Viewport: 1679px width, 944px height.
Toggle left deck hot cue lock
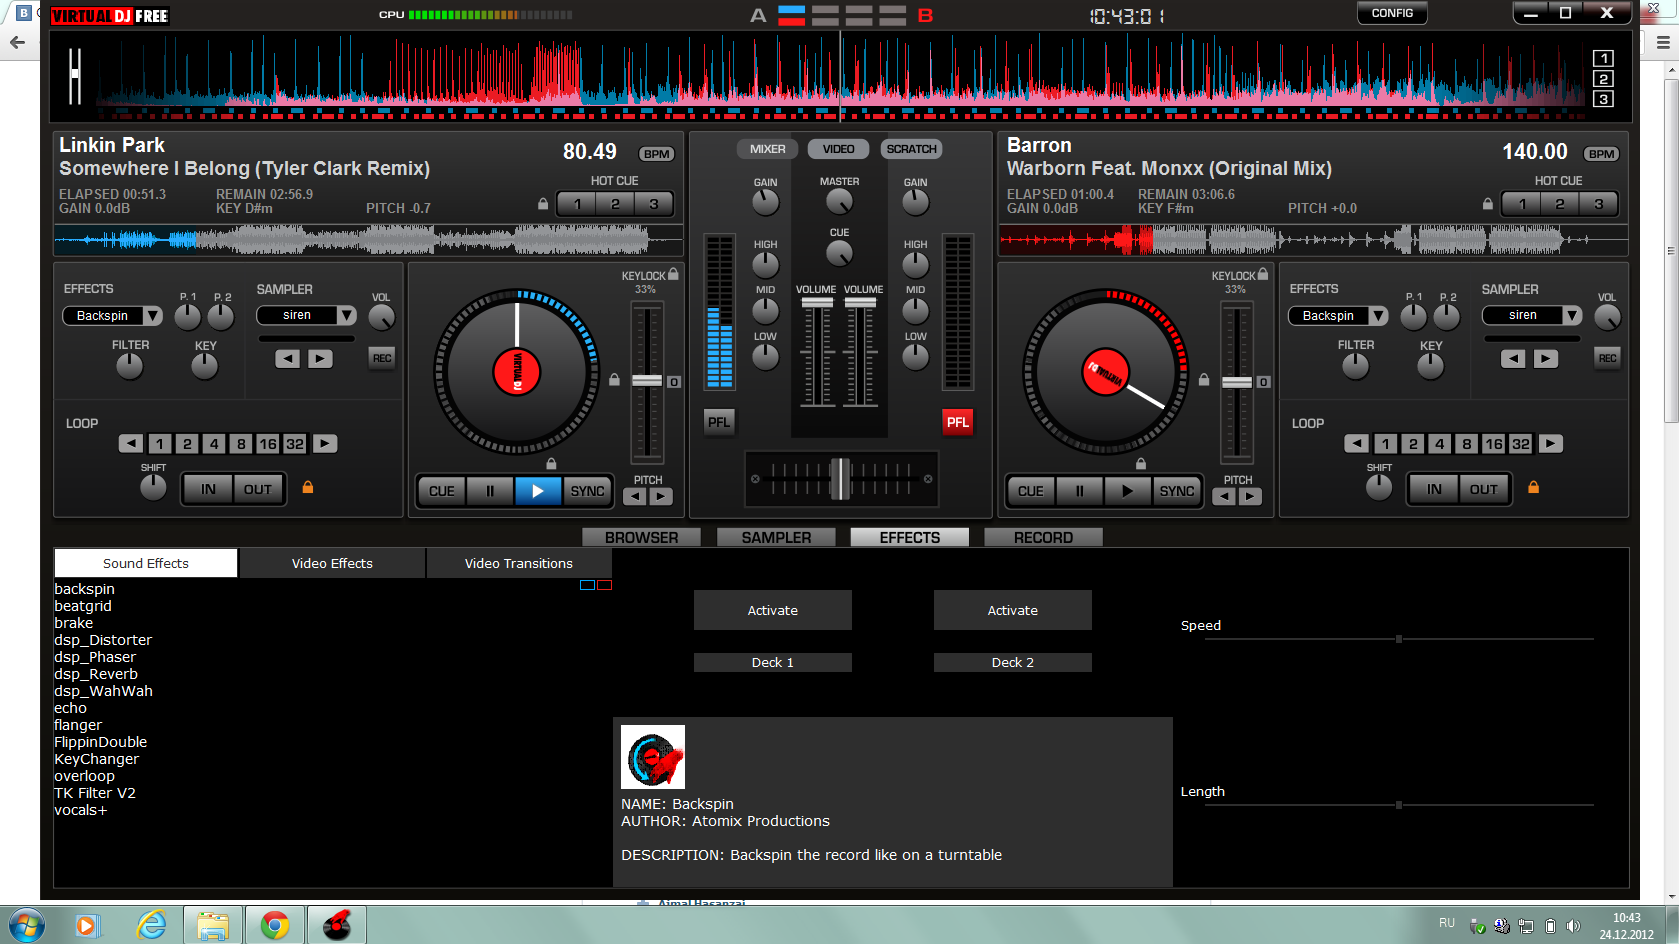tap(543, 203)
